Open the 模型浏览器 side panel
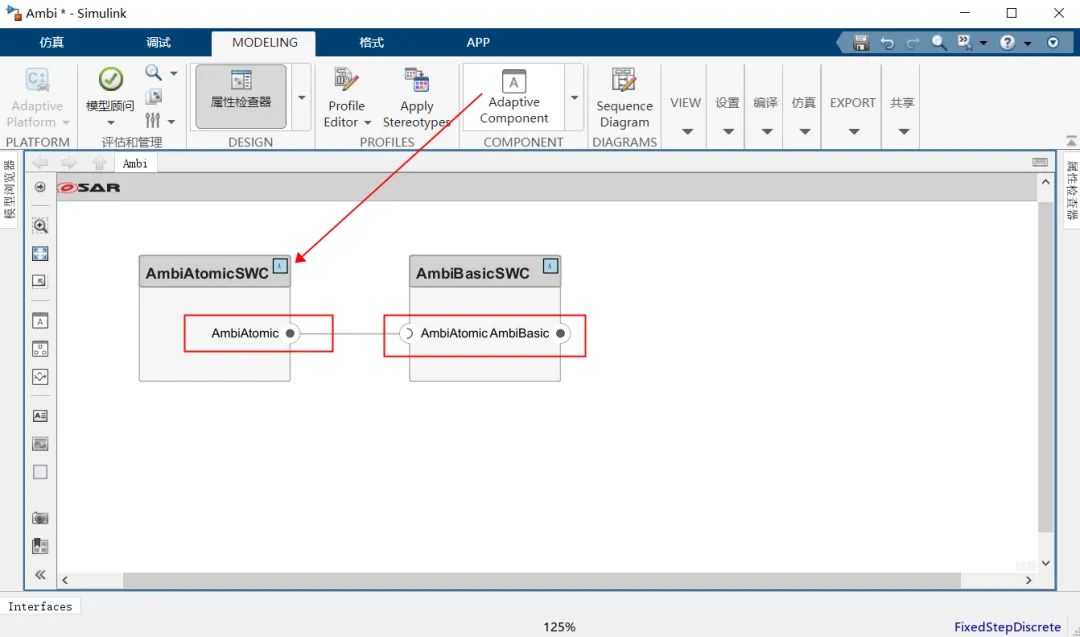Screen dimensions: 1080x637 10,189
